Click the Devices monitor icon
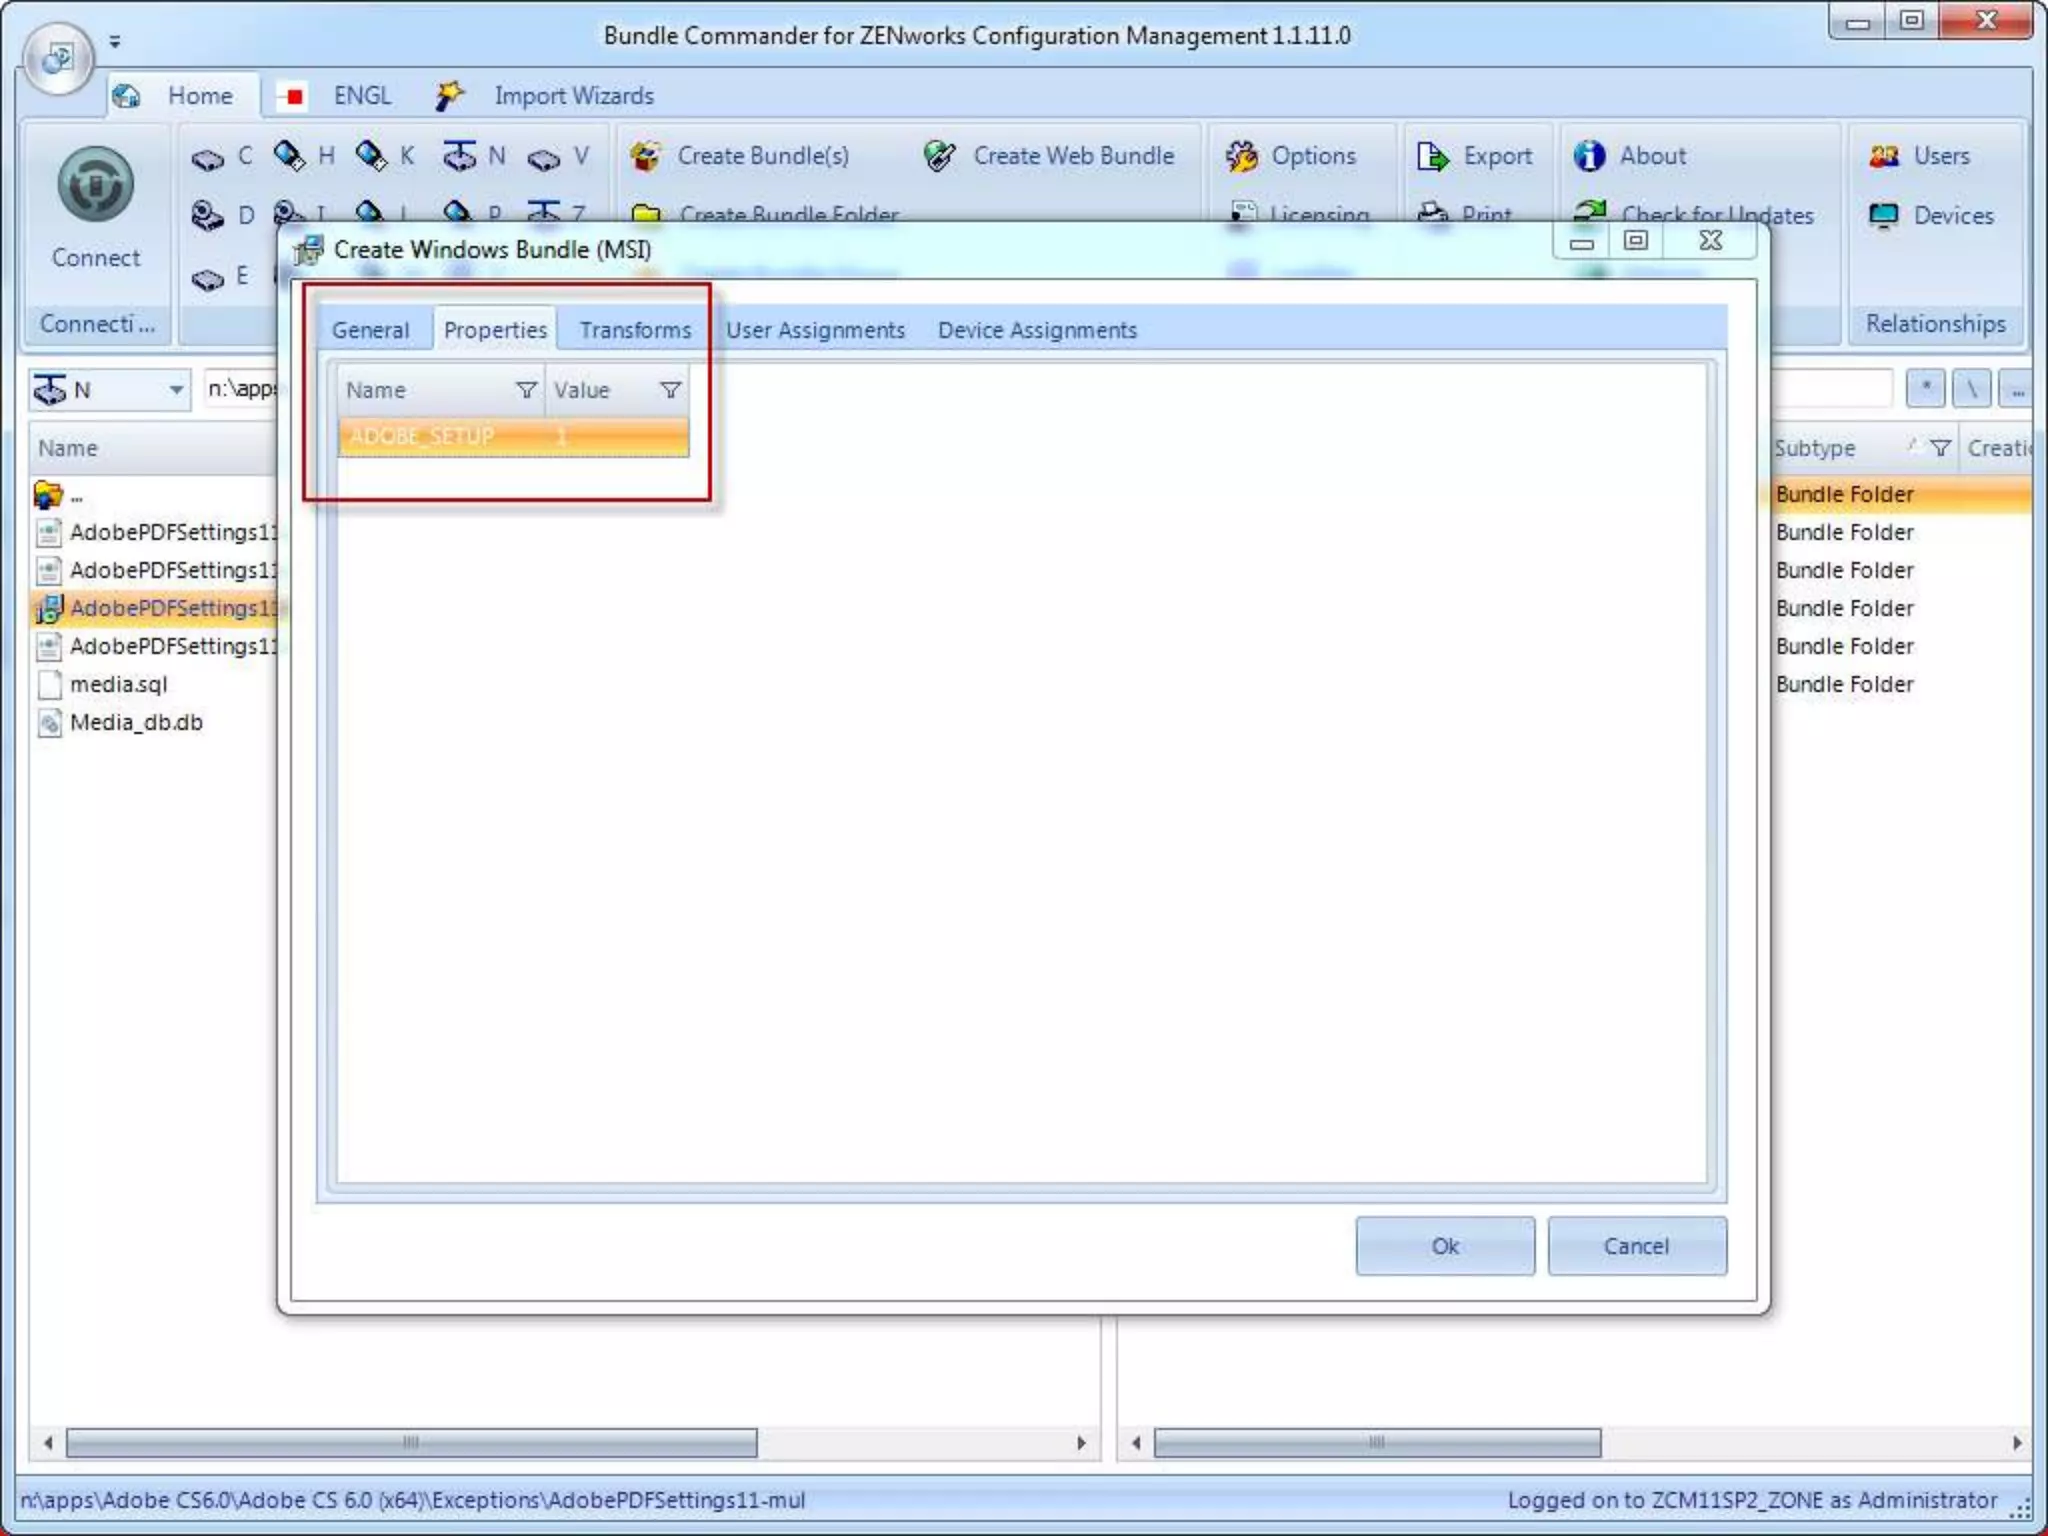The width and height of the screenshot is (2048, 1536). click(1884, 216)
